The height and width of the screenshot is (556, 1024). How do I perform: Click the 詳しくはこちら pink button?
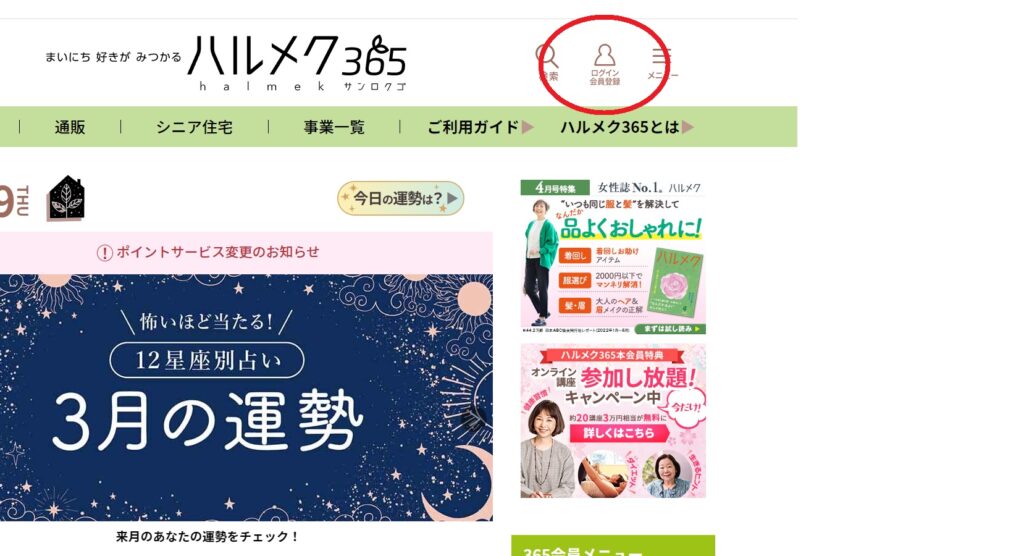[x=618, y=433]
